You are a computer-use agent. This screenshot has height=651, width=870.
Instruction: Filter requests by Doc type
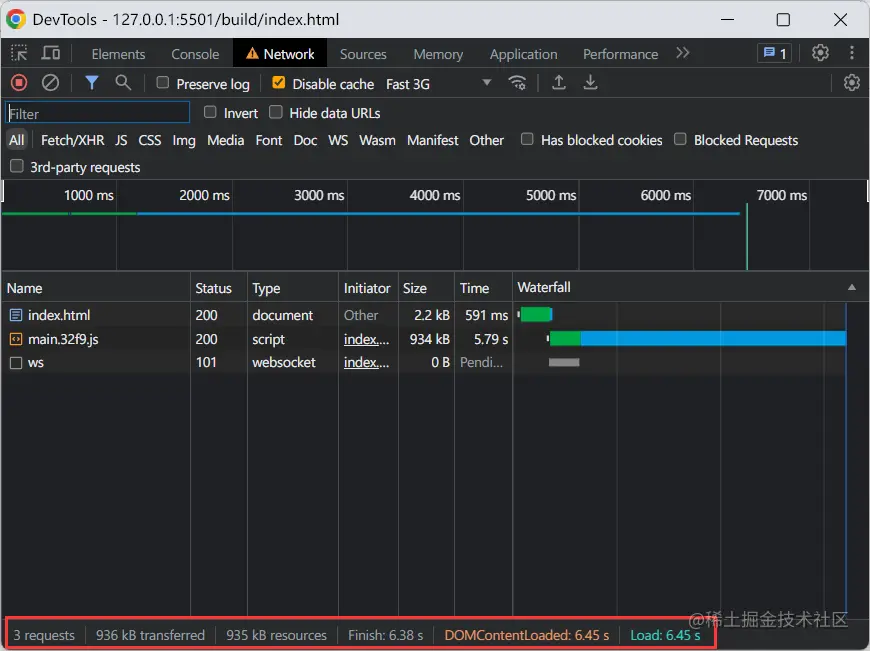click(x=305, y=140)
